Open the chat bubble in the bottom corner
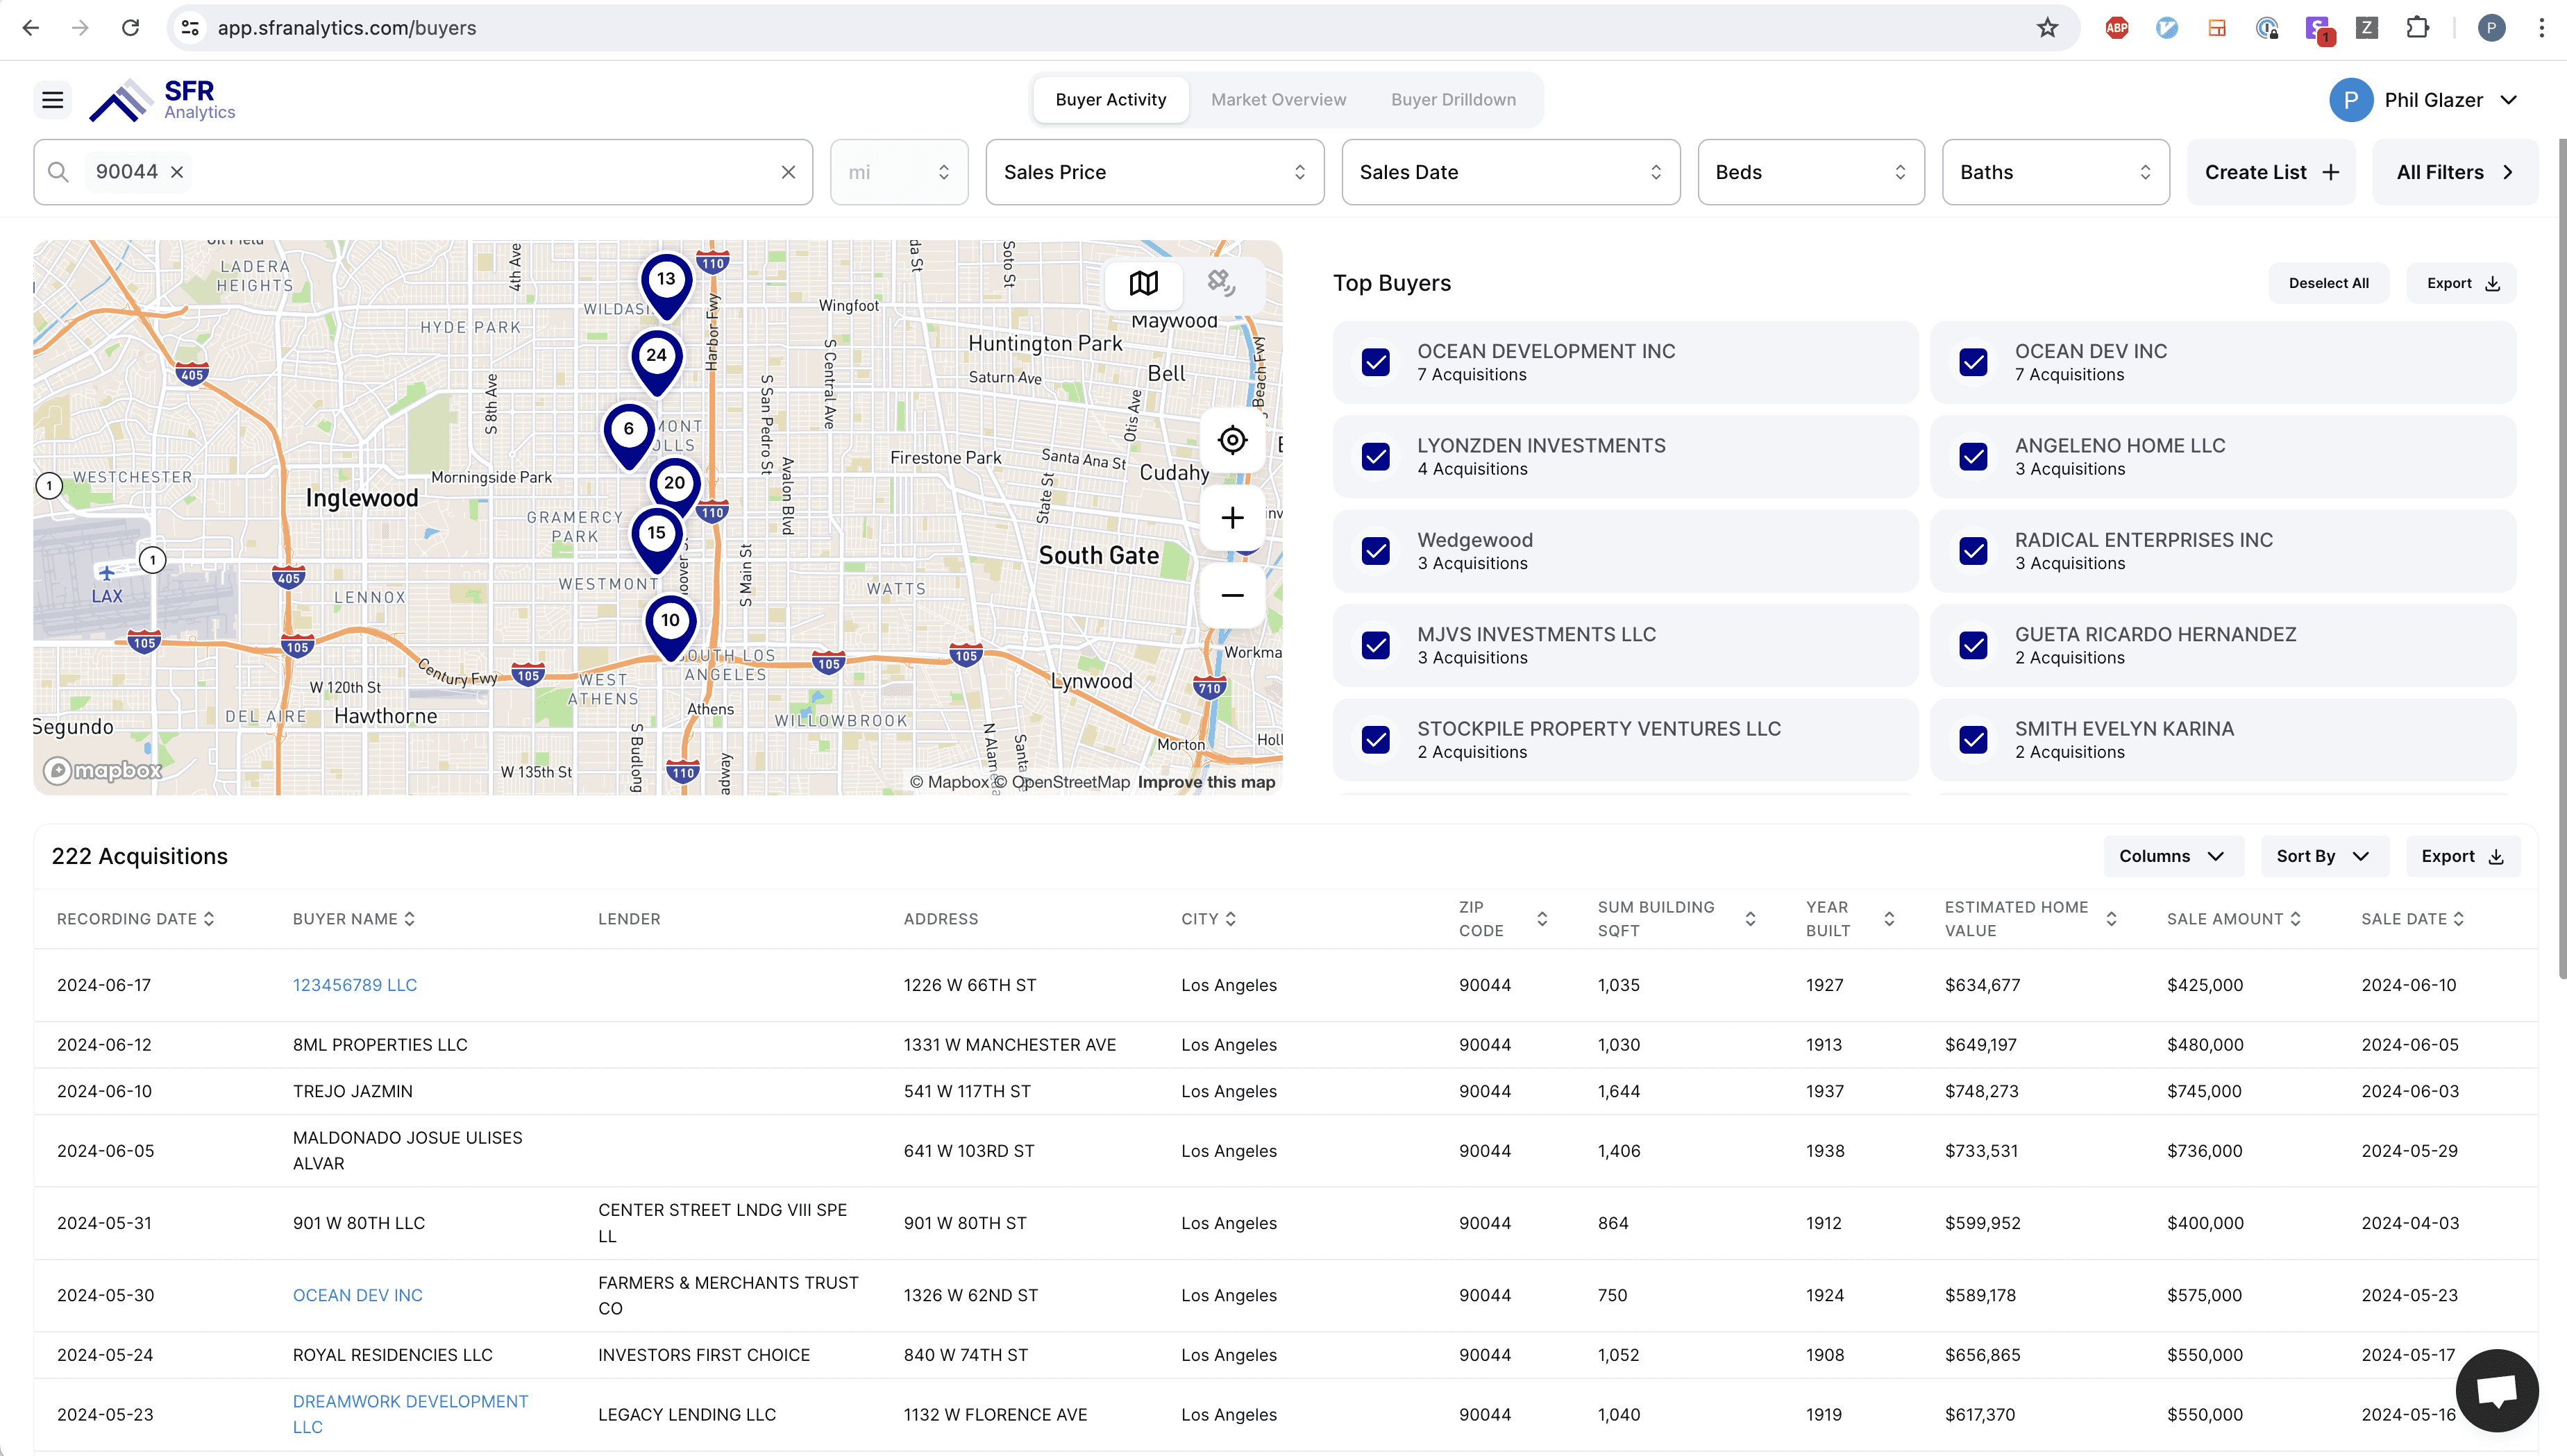The width and height of the screenshot is (2567, 1456). pyautogui.click(x=2496, y=1390)
